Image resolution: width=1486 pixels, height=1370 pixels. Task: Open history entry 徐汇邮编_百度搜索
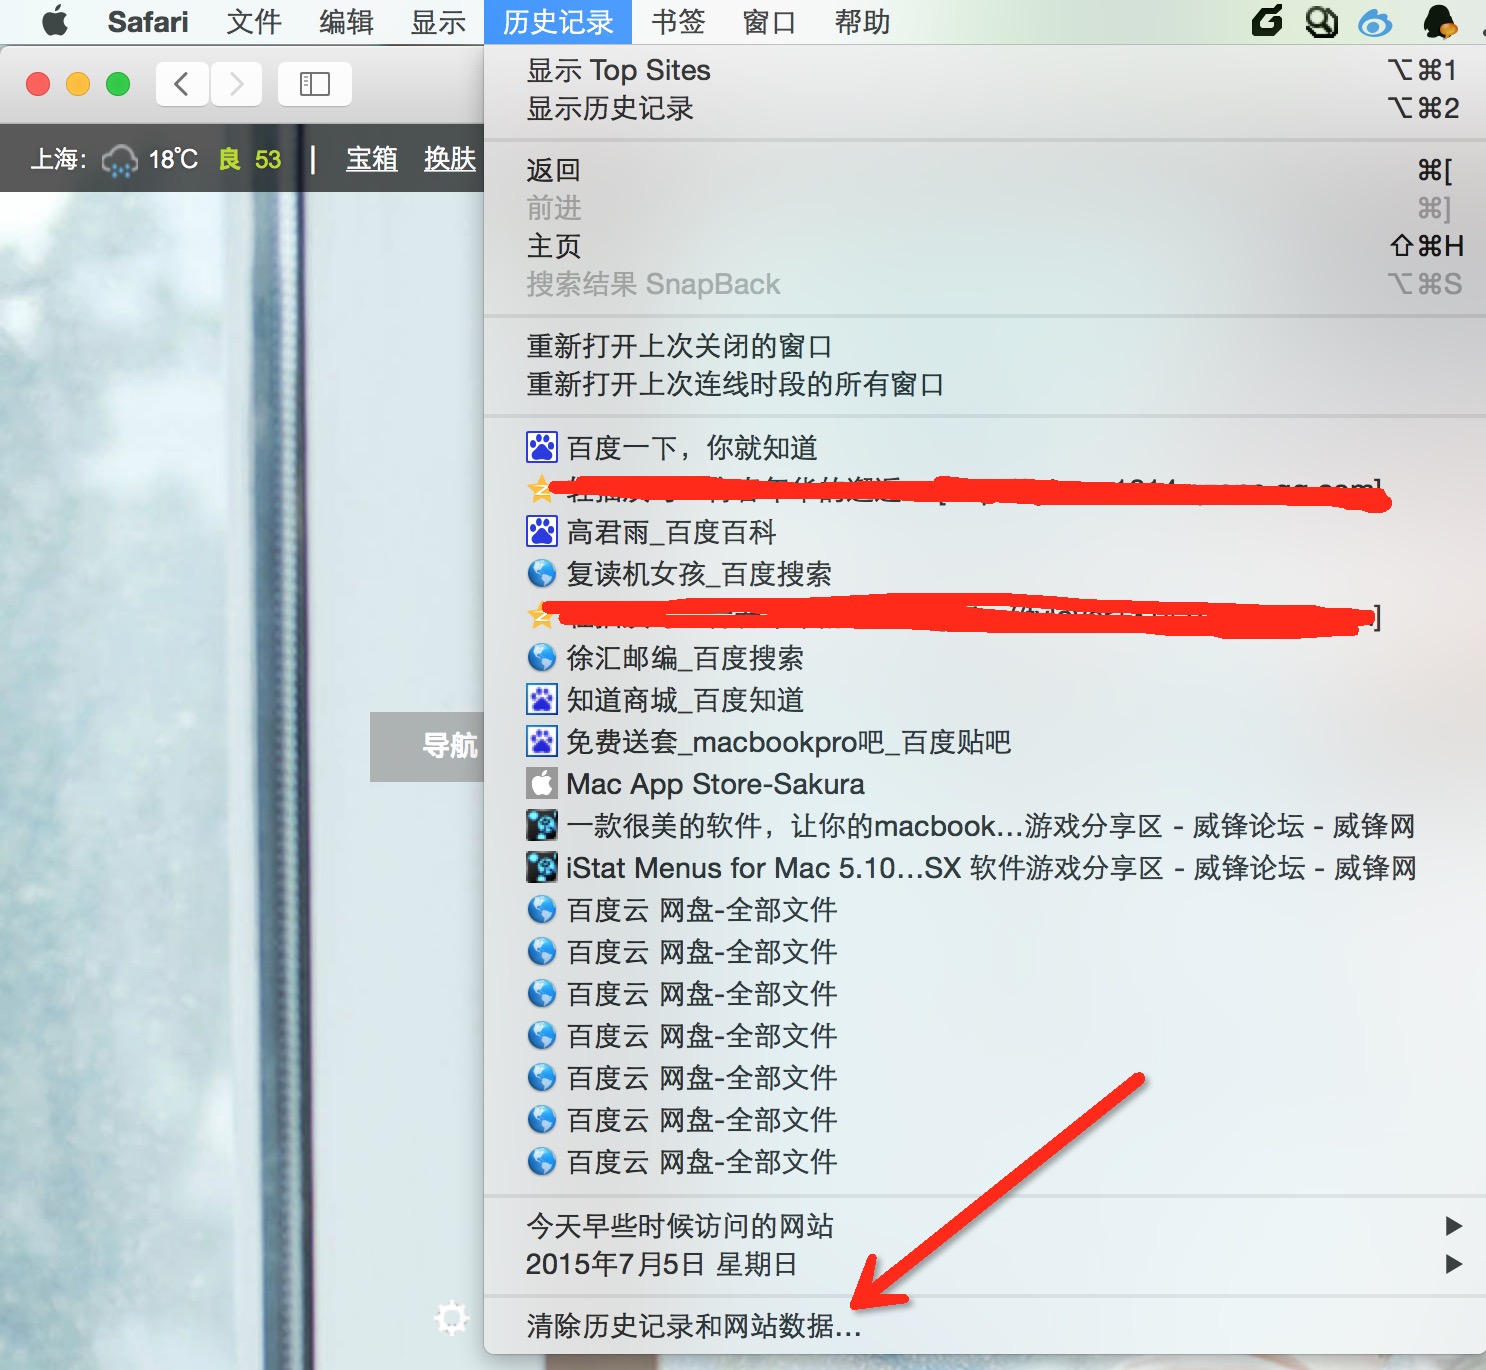click(x=985, y=657)
